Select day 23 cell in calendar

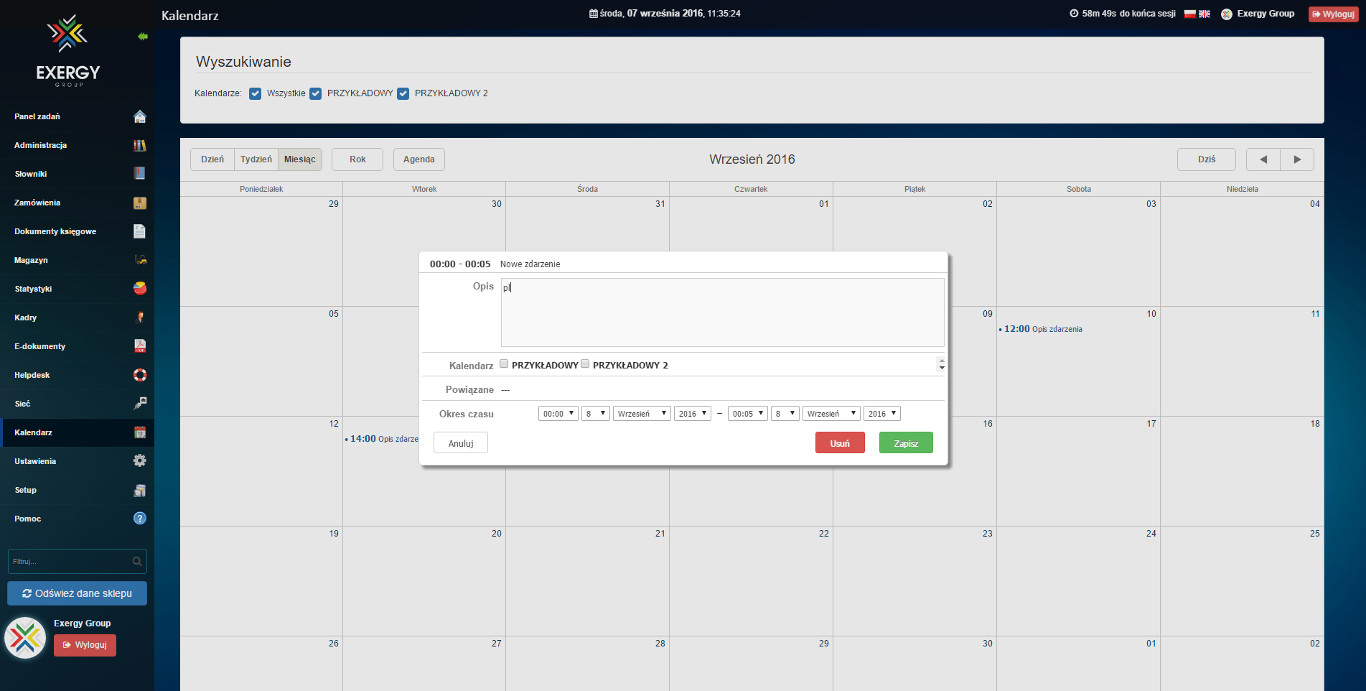[914, 581]
